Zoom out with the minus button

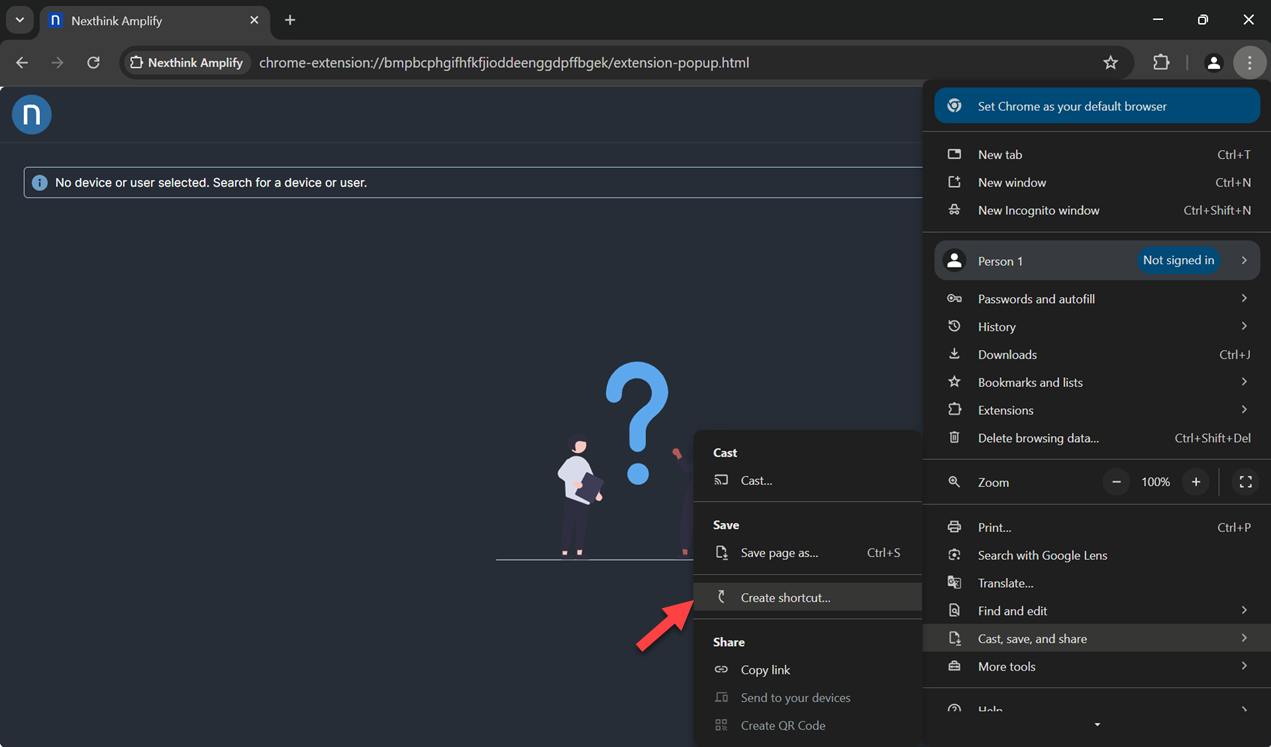tap(1116, 482)
